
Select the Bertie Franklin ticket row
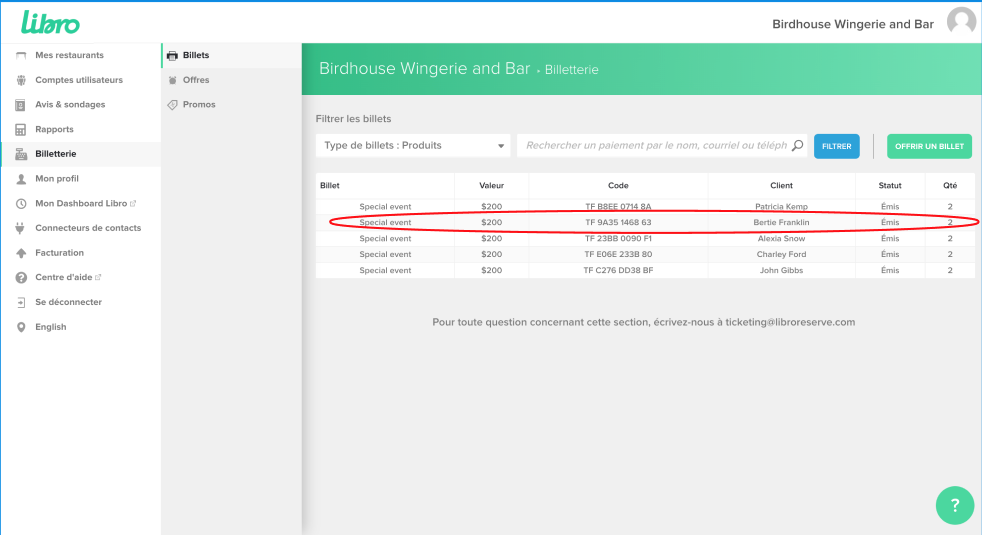point(645,222)
